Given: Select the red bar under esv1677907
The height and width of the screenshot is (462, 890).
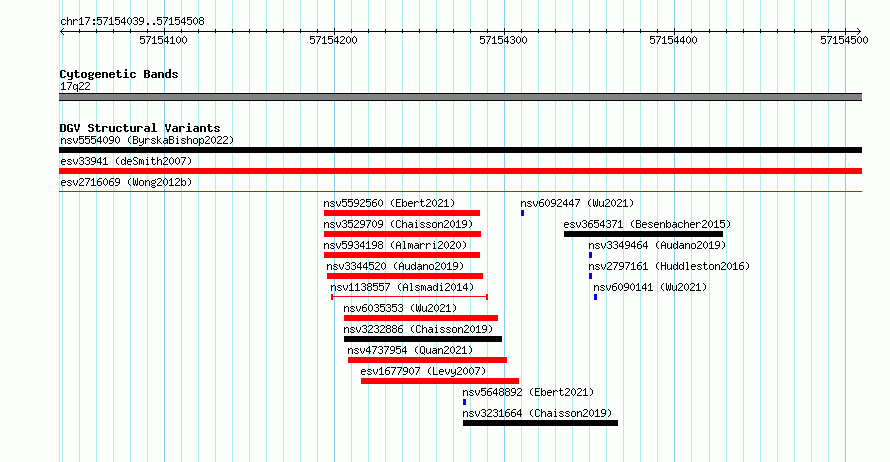Looking at the screenshot, I should pos(440,381).
